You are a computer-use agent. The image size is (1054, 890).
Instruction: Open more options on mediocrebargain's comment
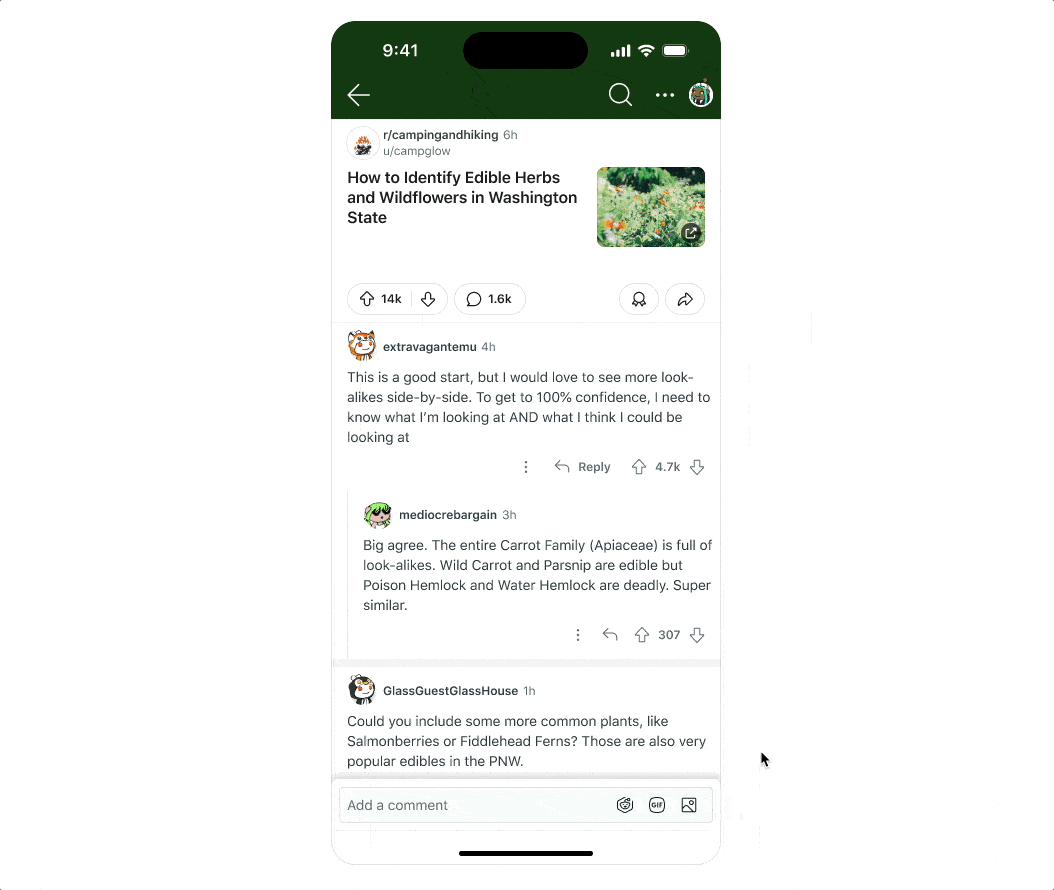click(577, 635)
